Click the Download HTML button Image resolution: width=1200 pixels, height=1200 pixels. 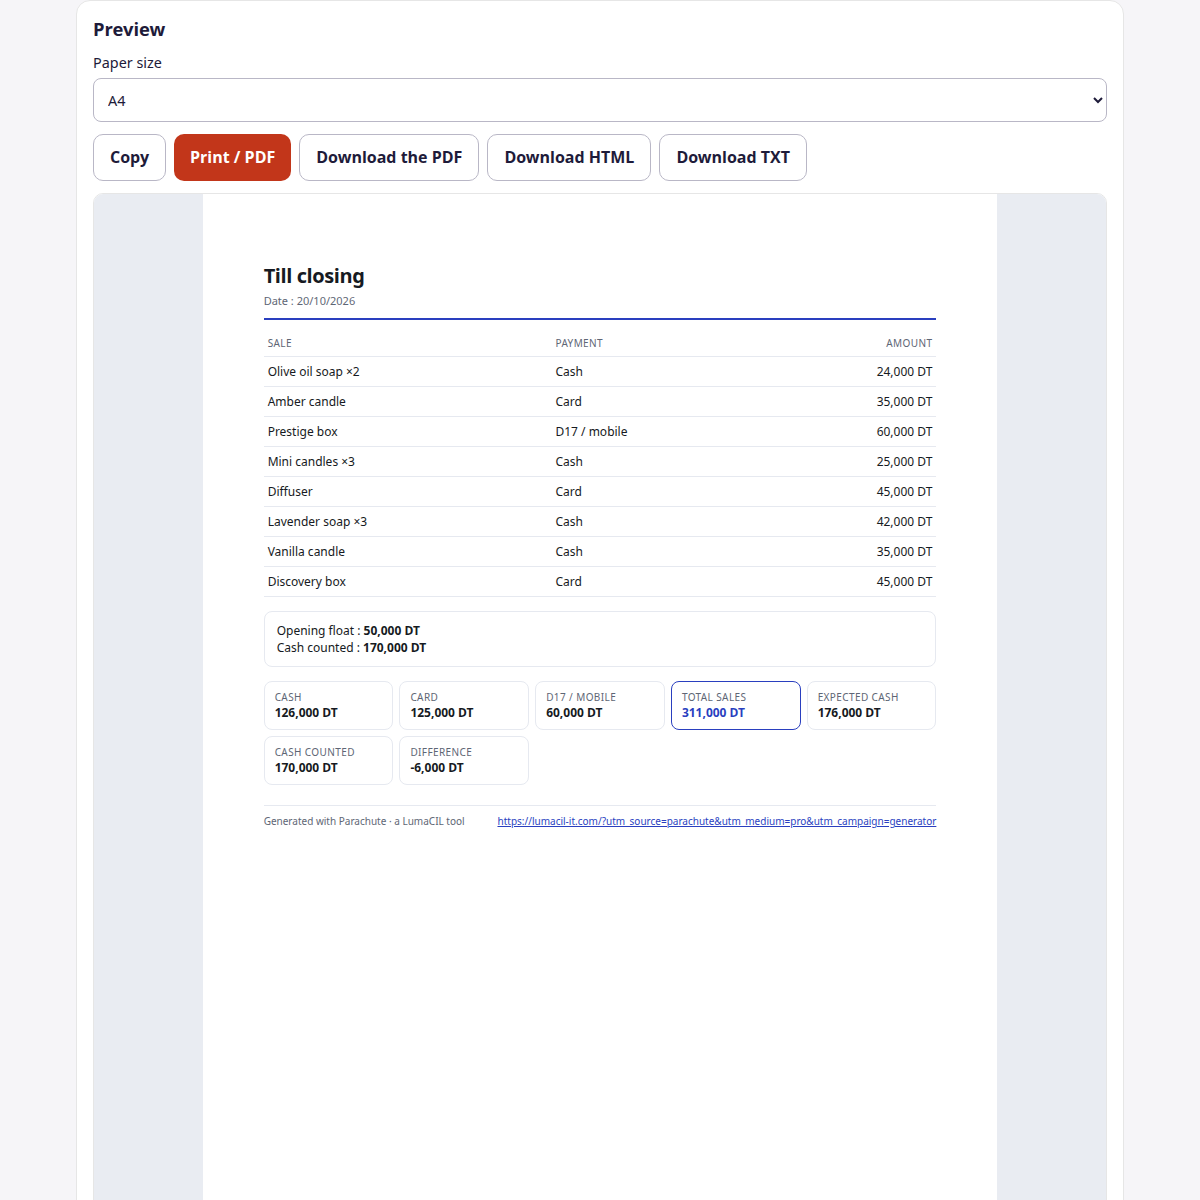point(569,157)
